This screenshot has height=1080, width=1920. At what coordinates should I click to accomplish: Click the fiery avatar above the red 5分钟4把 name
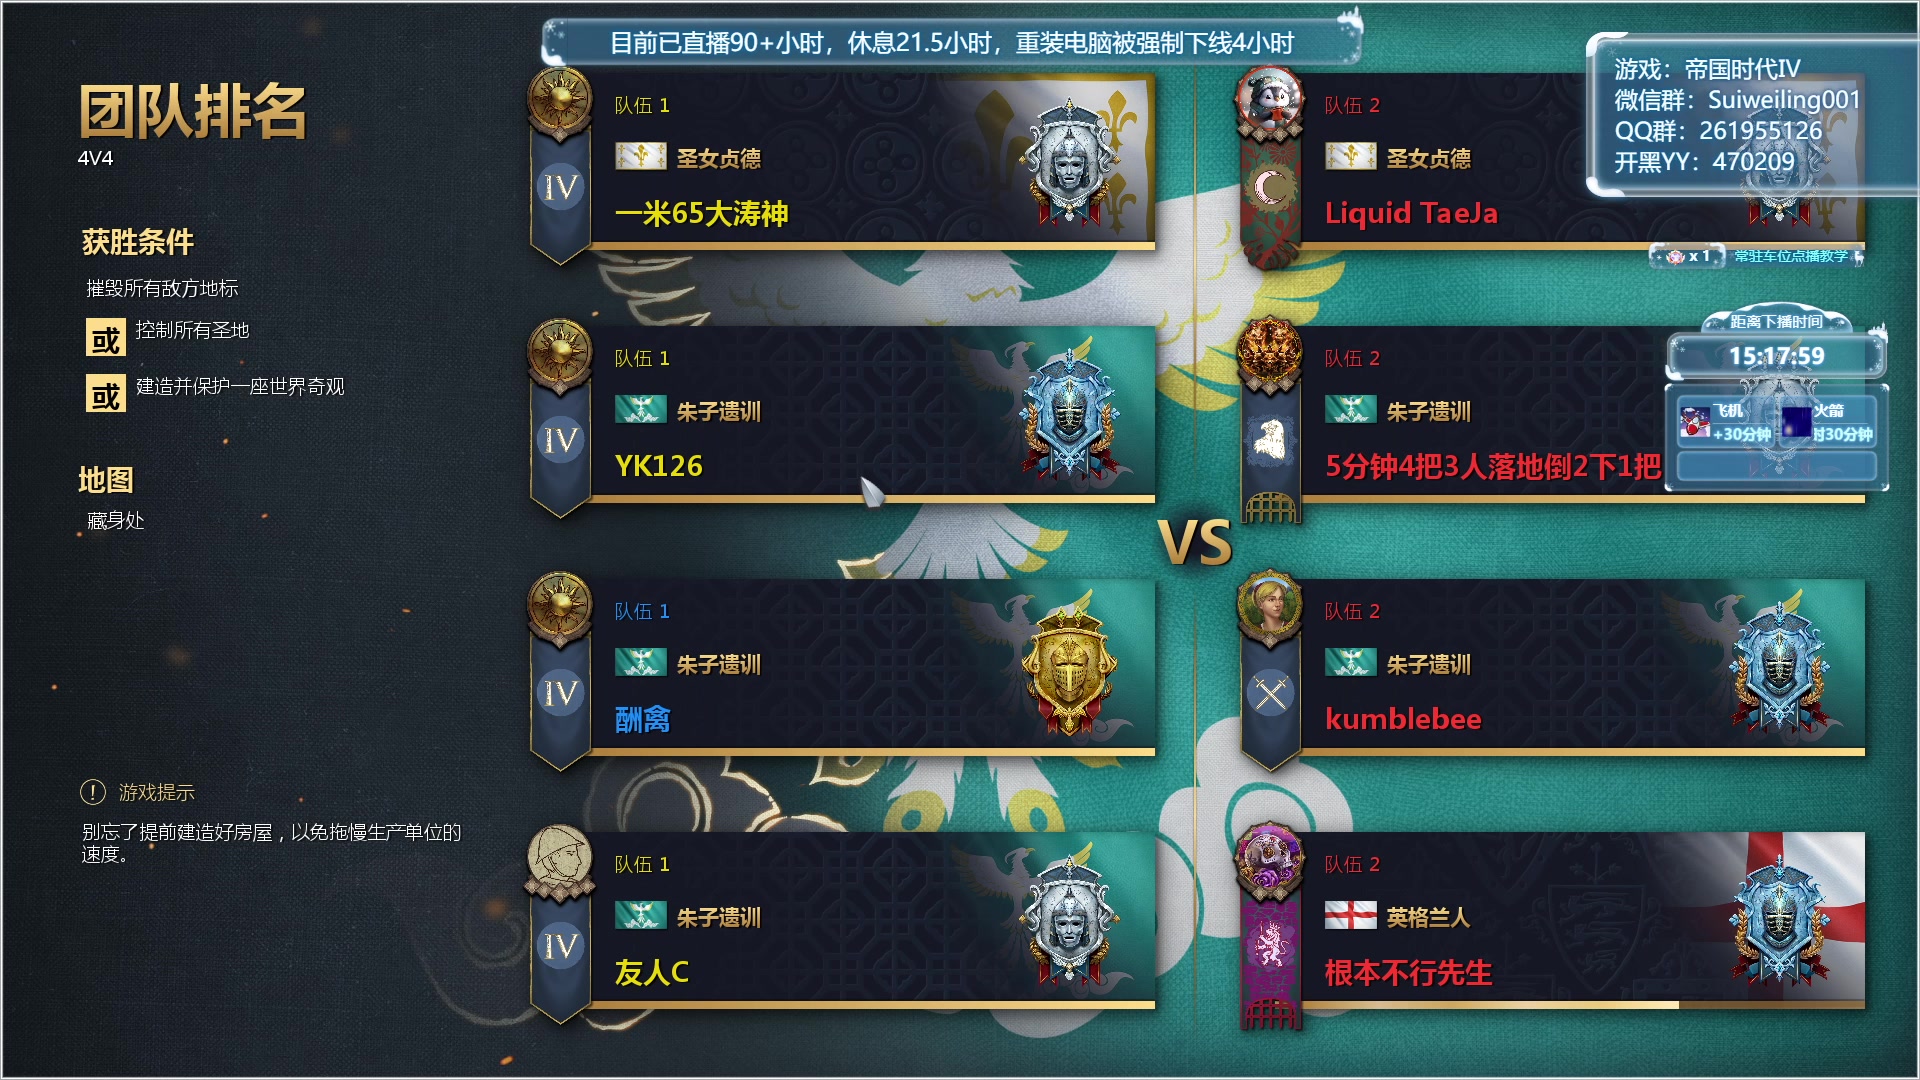pos(1270,353)
